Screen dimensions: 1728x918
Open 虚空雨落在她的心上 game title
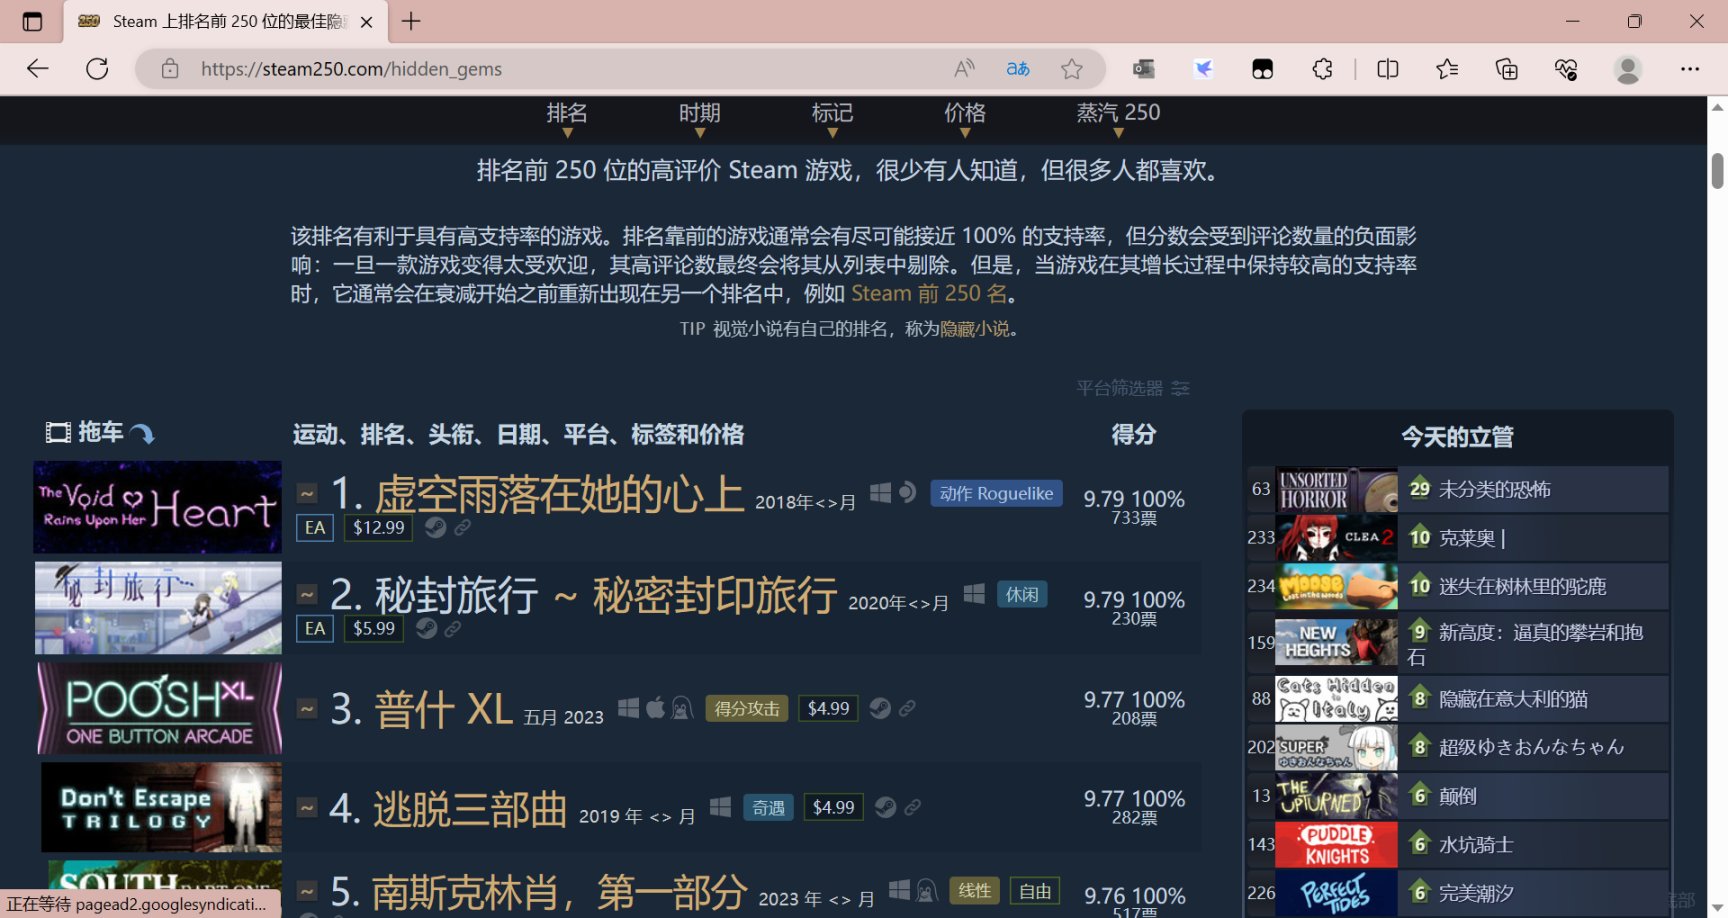(x=560, y=494)
